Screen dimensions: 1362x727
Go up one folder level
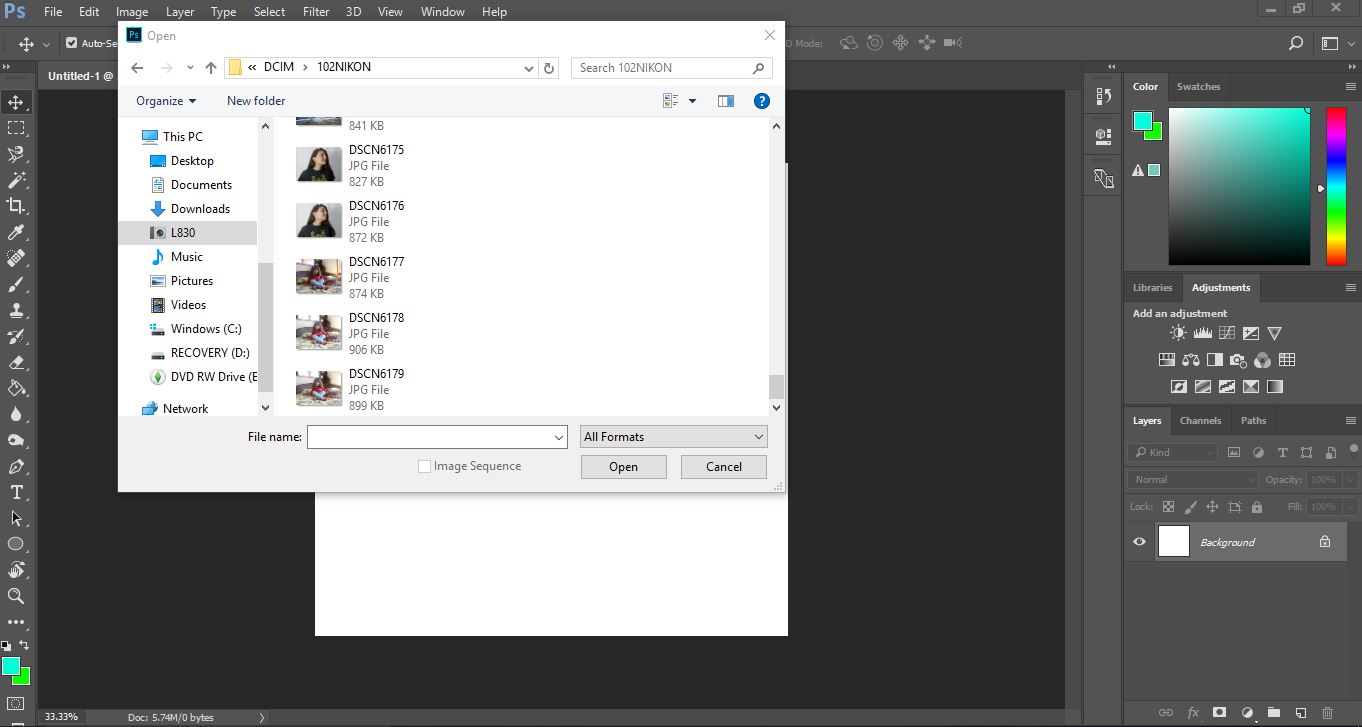pos(211,68)
